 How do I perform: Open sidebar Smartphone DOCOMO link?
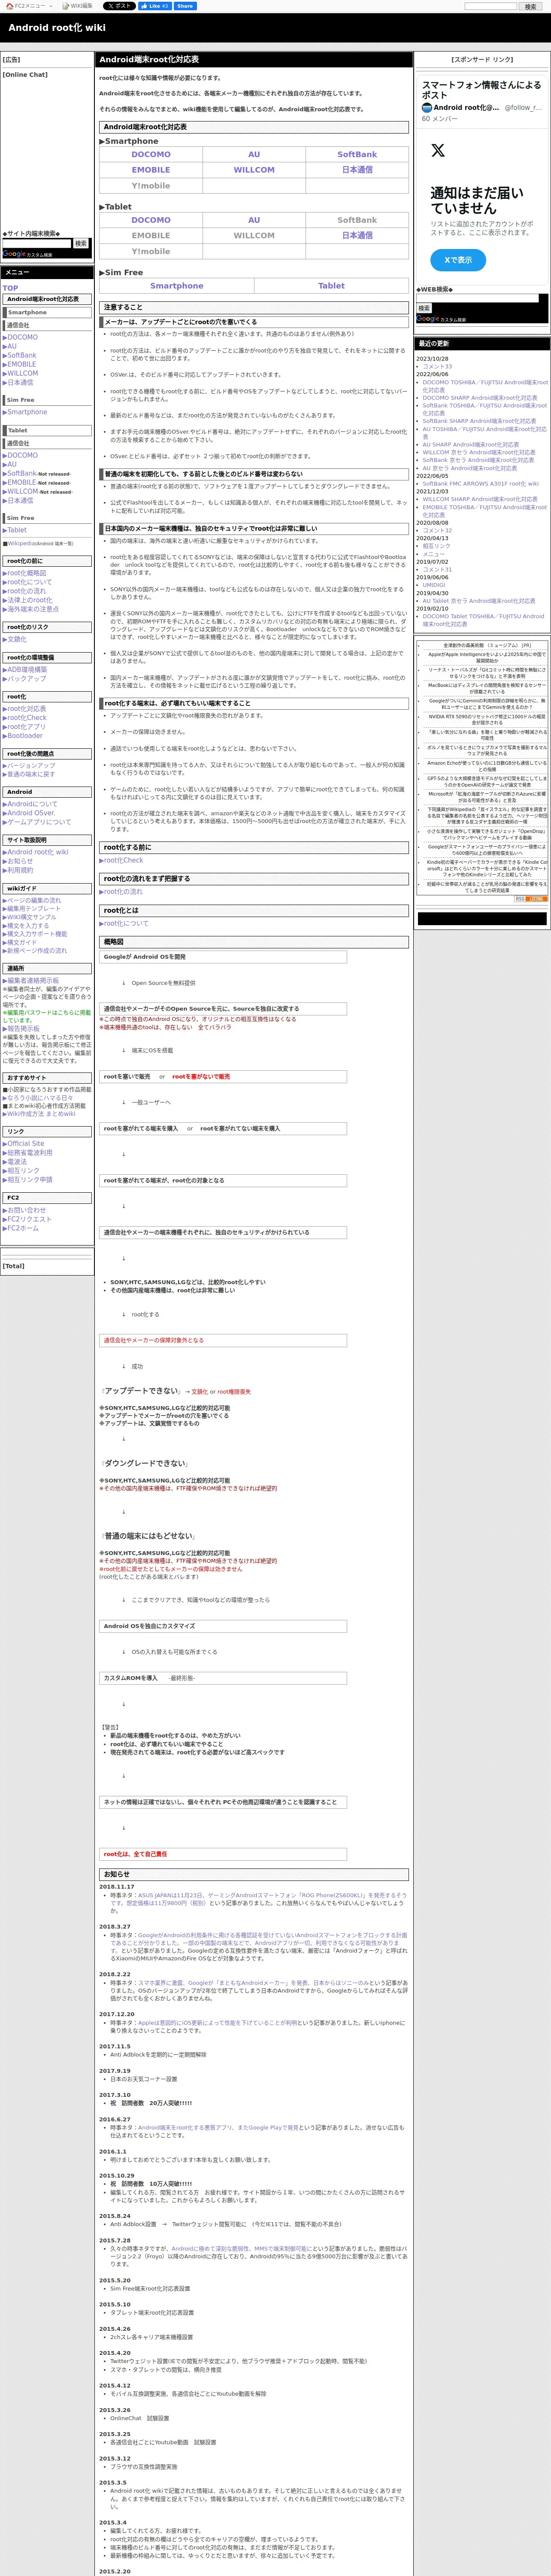pos(20,337)
